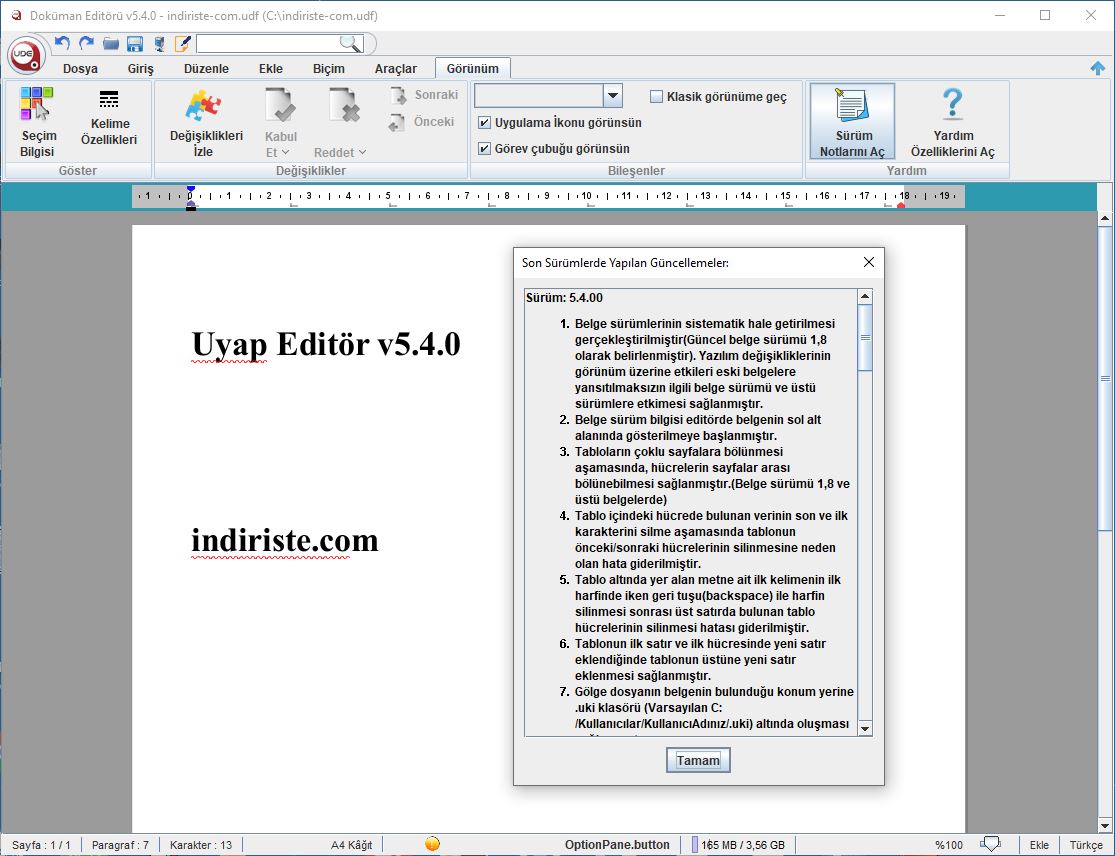
Task: Open Yardım Özelliklerini Aç help
Action: coord(953,122)
